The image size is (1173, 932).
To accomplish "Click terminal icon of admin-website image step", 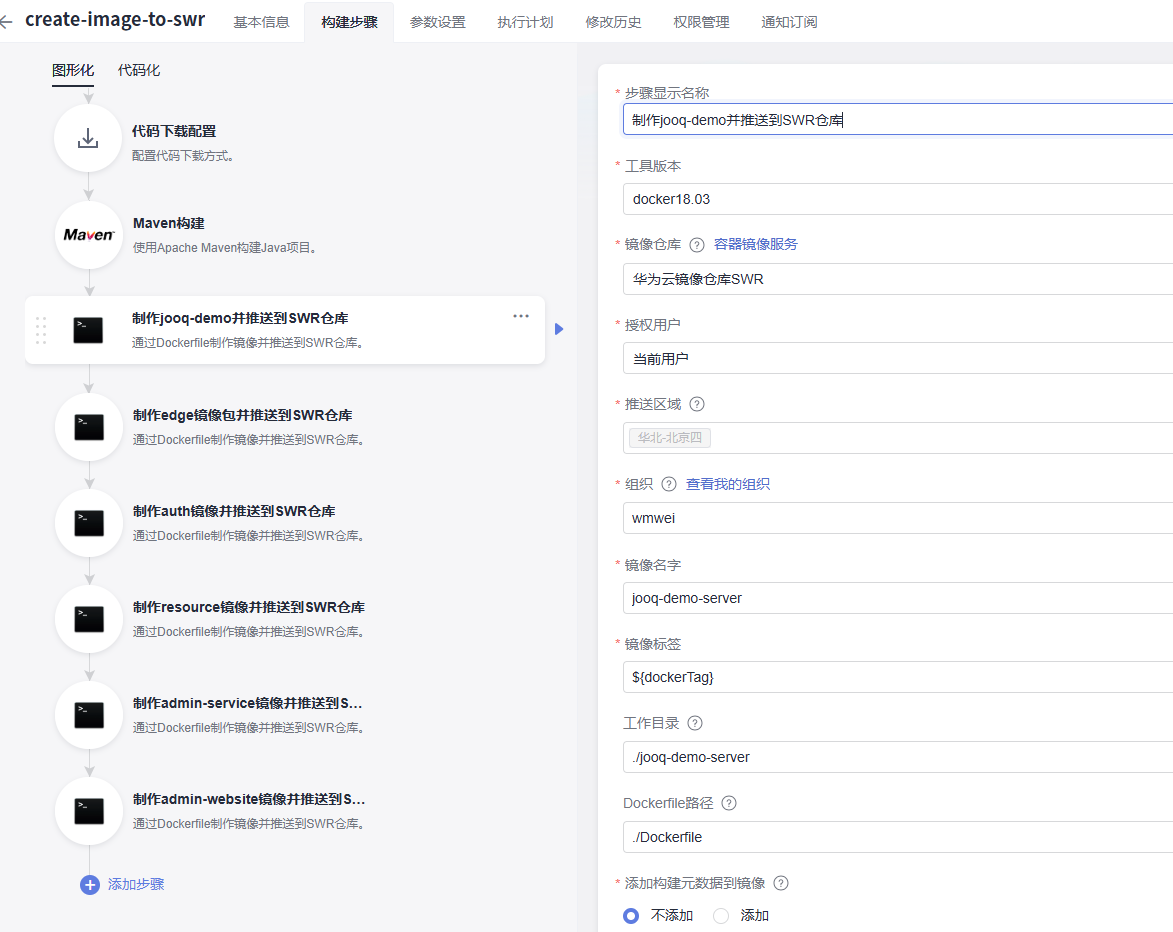I will (x=89, y=811).
